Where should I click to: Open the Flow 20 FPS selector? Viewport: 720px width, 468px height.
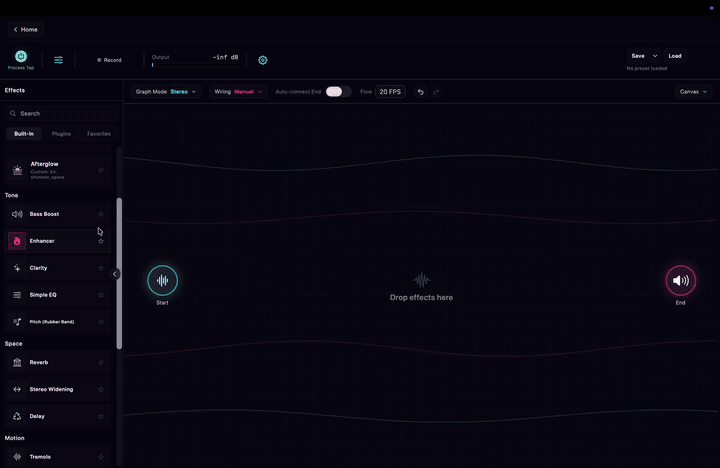(x=390, y=92)
